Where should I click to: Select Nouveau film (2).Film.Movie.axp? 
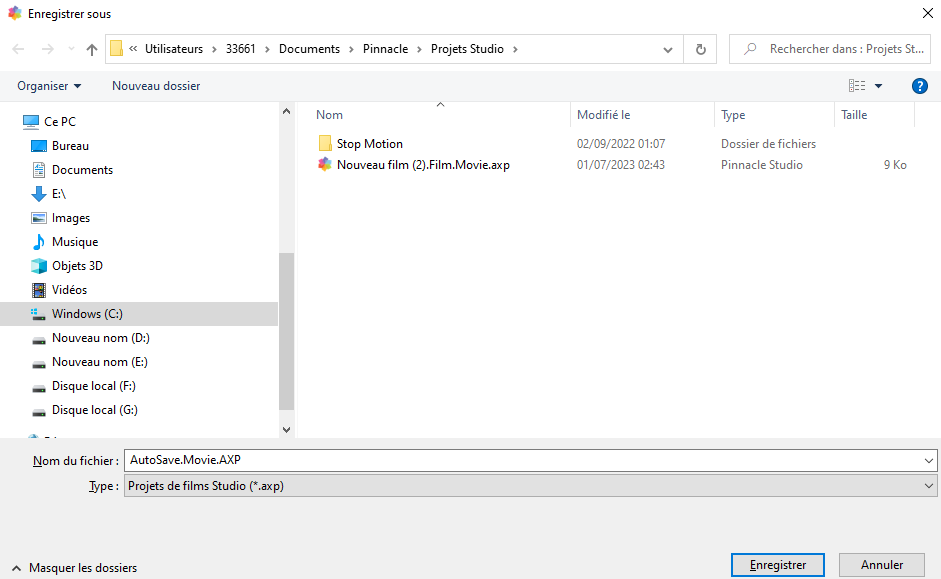[x=423, y=165]
